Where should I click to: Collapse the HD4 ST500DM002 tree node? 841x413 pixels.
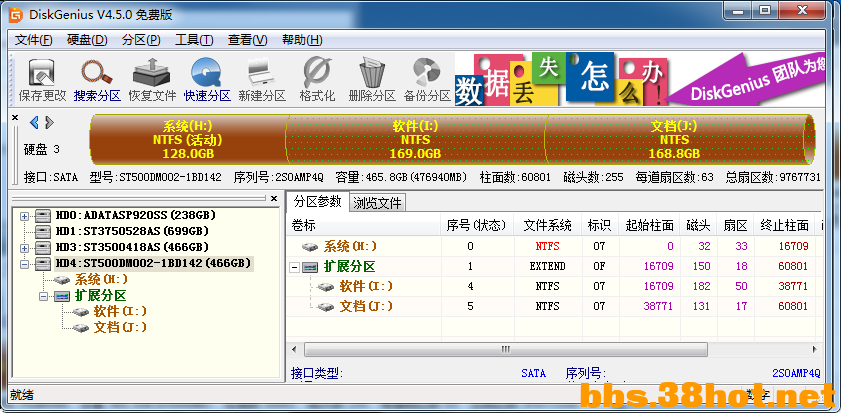tap(24, 264)
